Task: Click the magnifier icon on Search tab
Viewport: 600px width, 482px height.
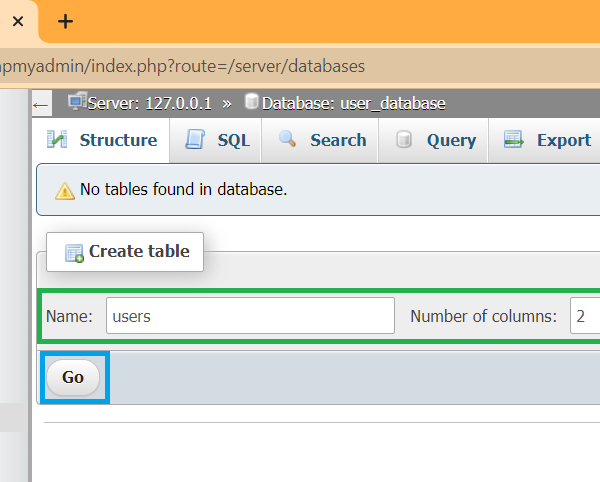Action: tap(288, 140)
